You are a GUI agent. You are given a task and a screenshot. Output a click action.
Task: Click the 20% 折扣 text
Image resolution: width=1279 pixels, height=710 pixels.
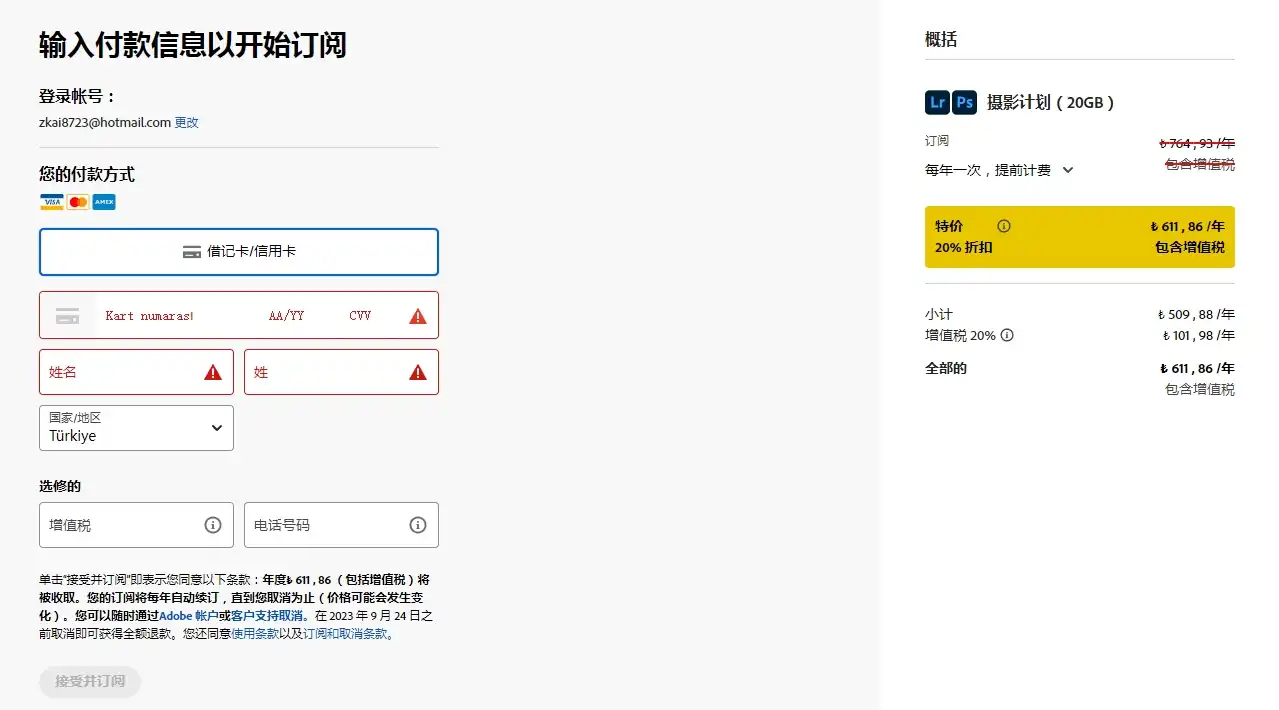pyautogui.click(x=964, y=247)
